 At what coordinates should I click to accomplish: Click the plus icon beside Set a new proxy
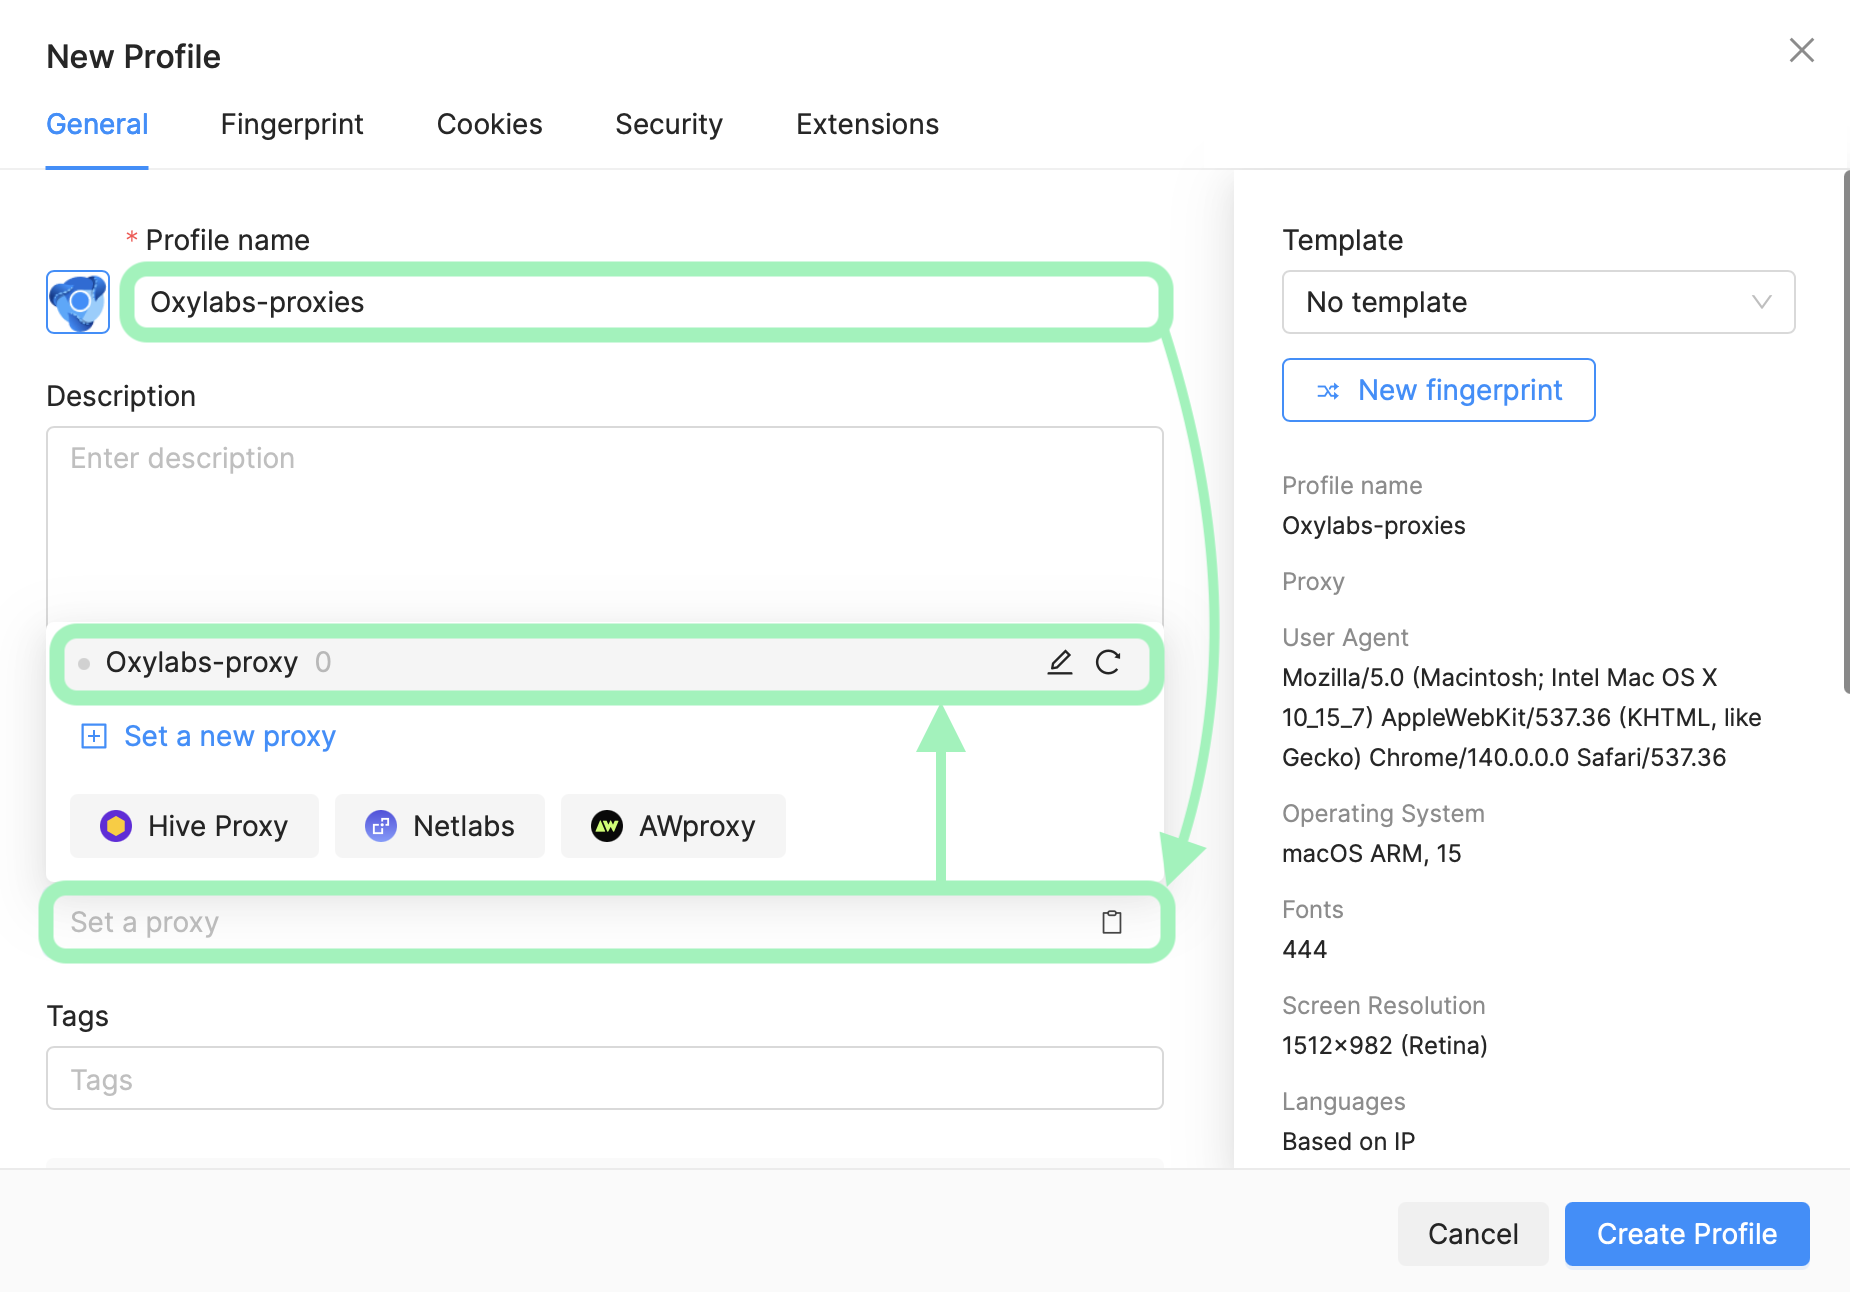94,737
